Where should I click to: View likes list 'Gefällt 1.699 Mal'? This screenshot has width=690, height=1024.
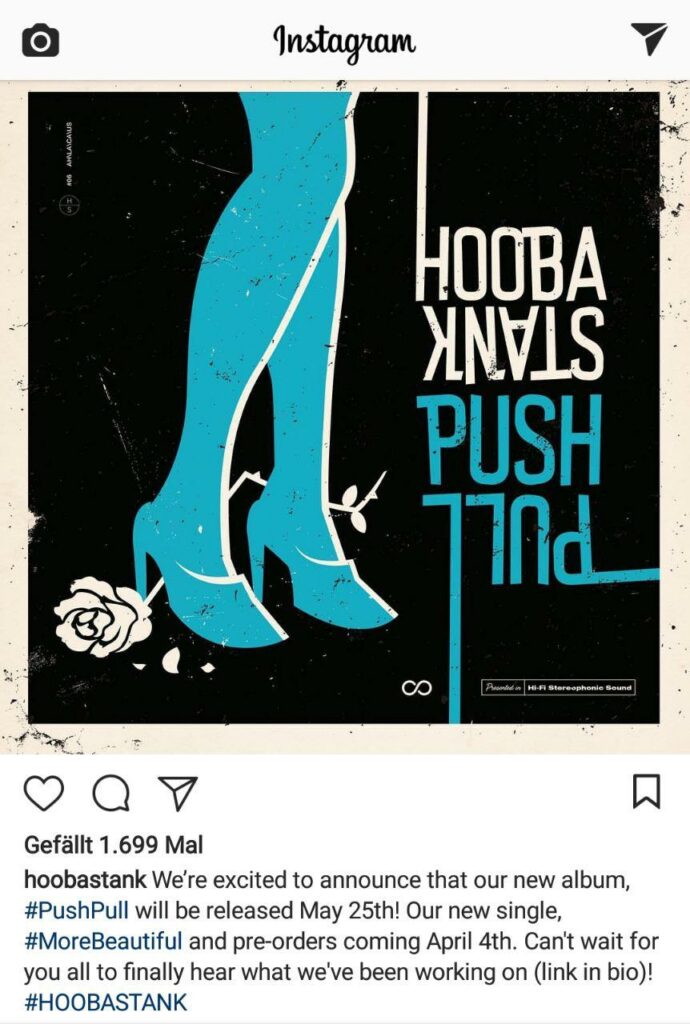point(114,845)
